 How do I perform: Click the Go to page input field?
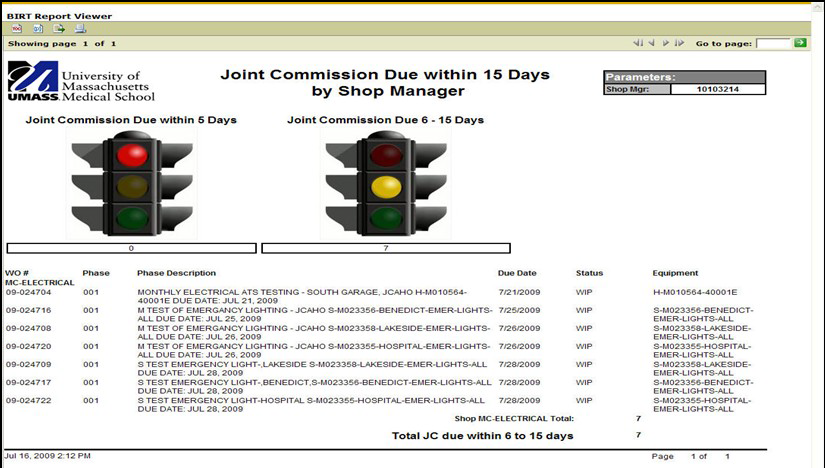773,44
